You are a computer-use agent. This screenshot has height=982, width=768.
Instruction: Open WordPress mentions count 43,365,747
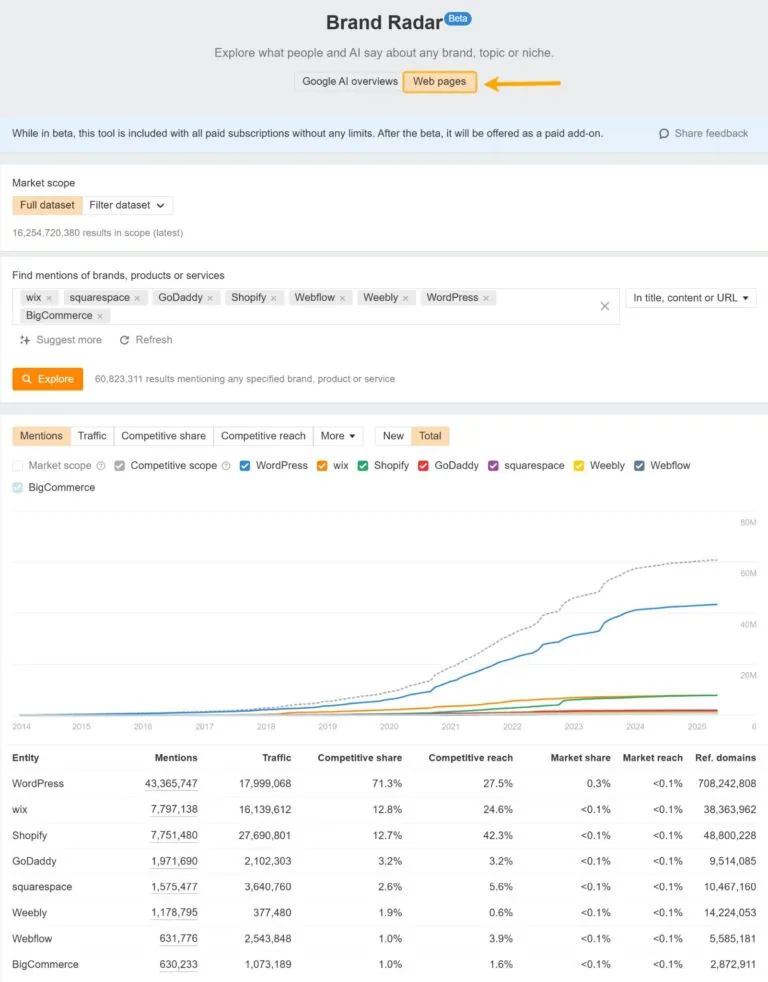tap(171, 783)
